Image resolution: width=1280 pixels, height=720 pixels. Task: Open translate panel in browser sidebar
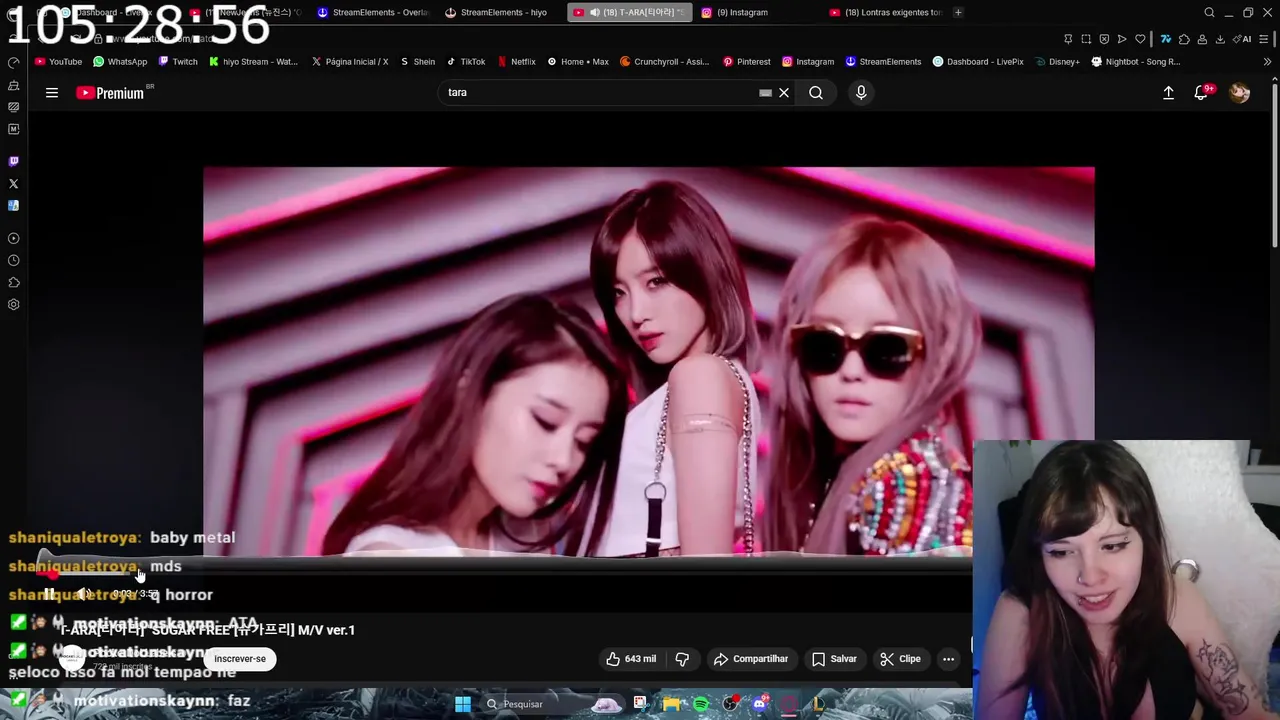[x=13, y=206]
